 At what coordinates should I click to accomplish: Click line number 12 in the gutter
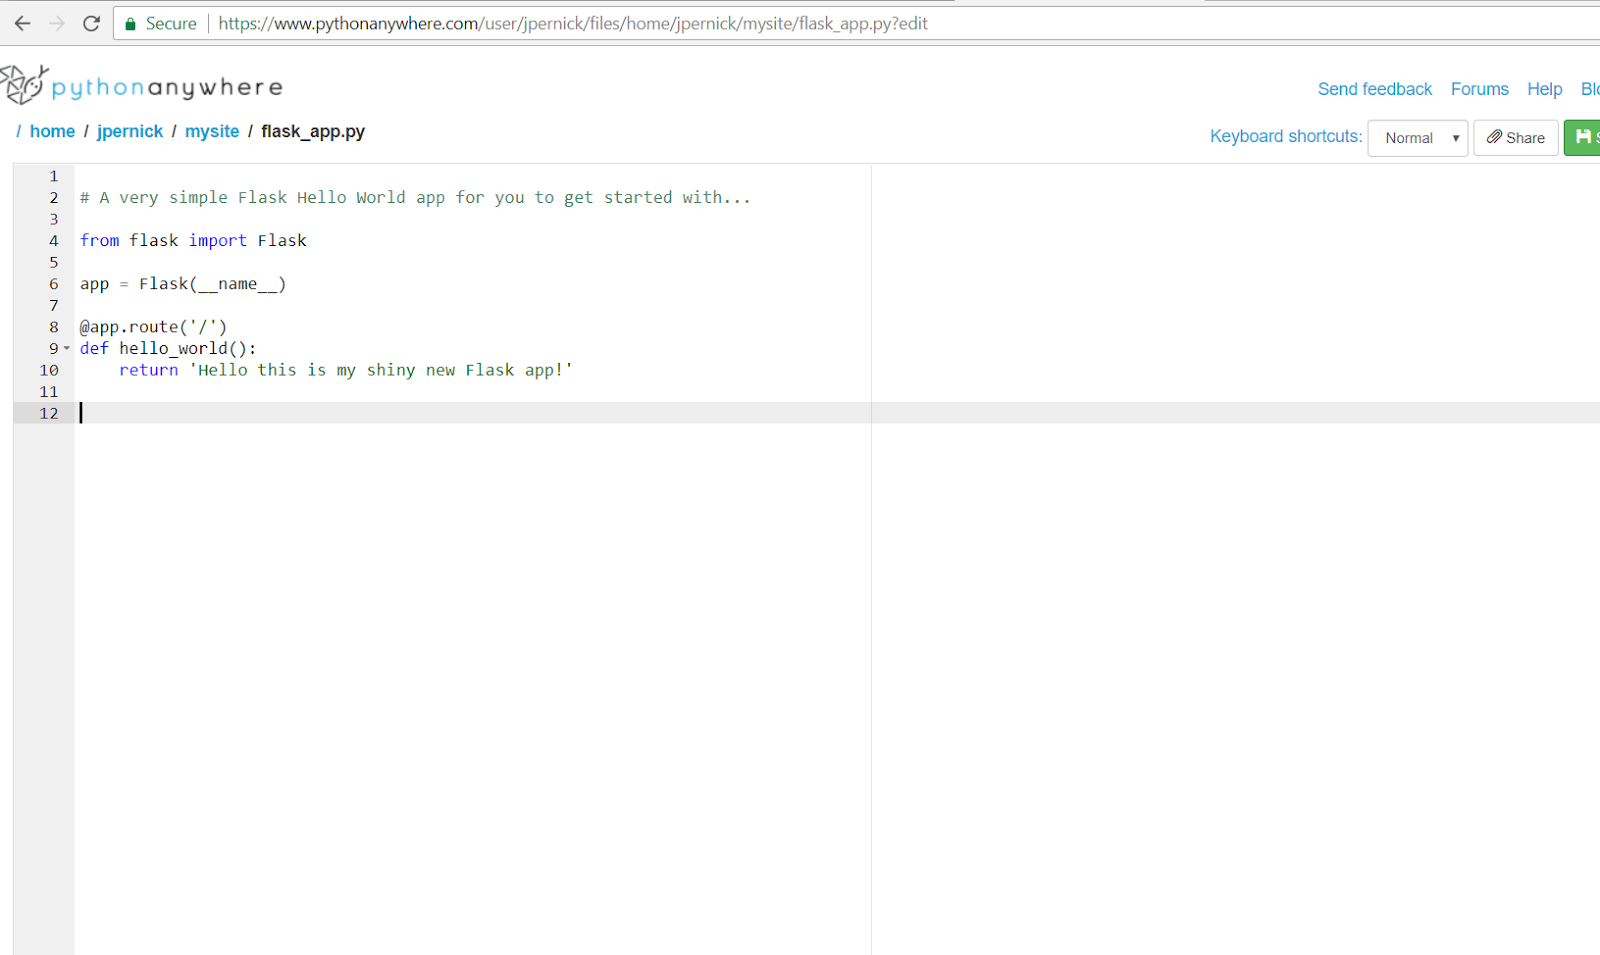(x=49, y=413)
